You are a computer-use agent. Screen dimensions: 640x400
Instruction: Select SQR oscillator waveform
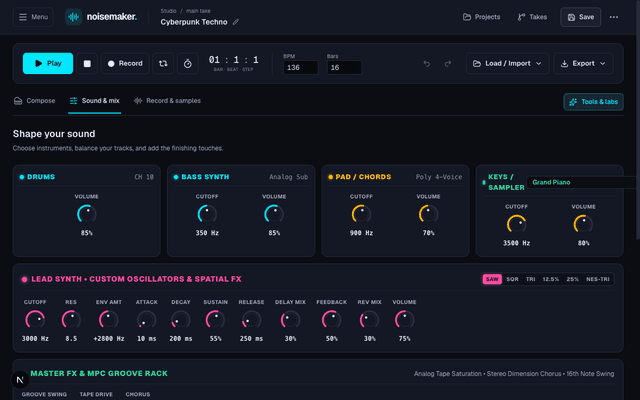click(x=512, y=279)
